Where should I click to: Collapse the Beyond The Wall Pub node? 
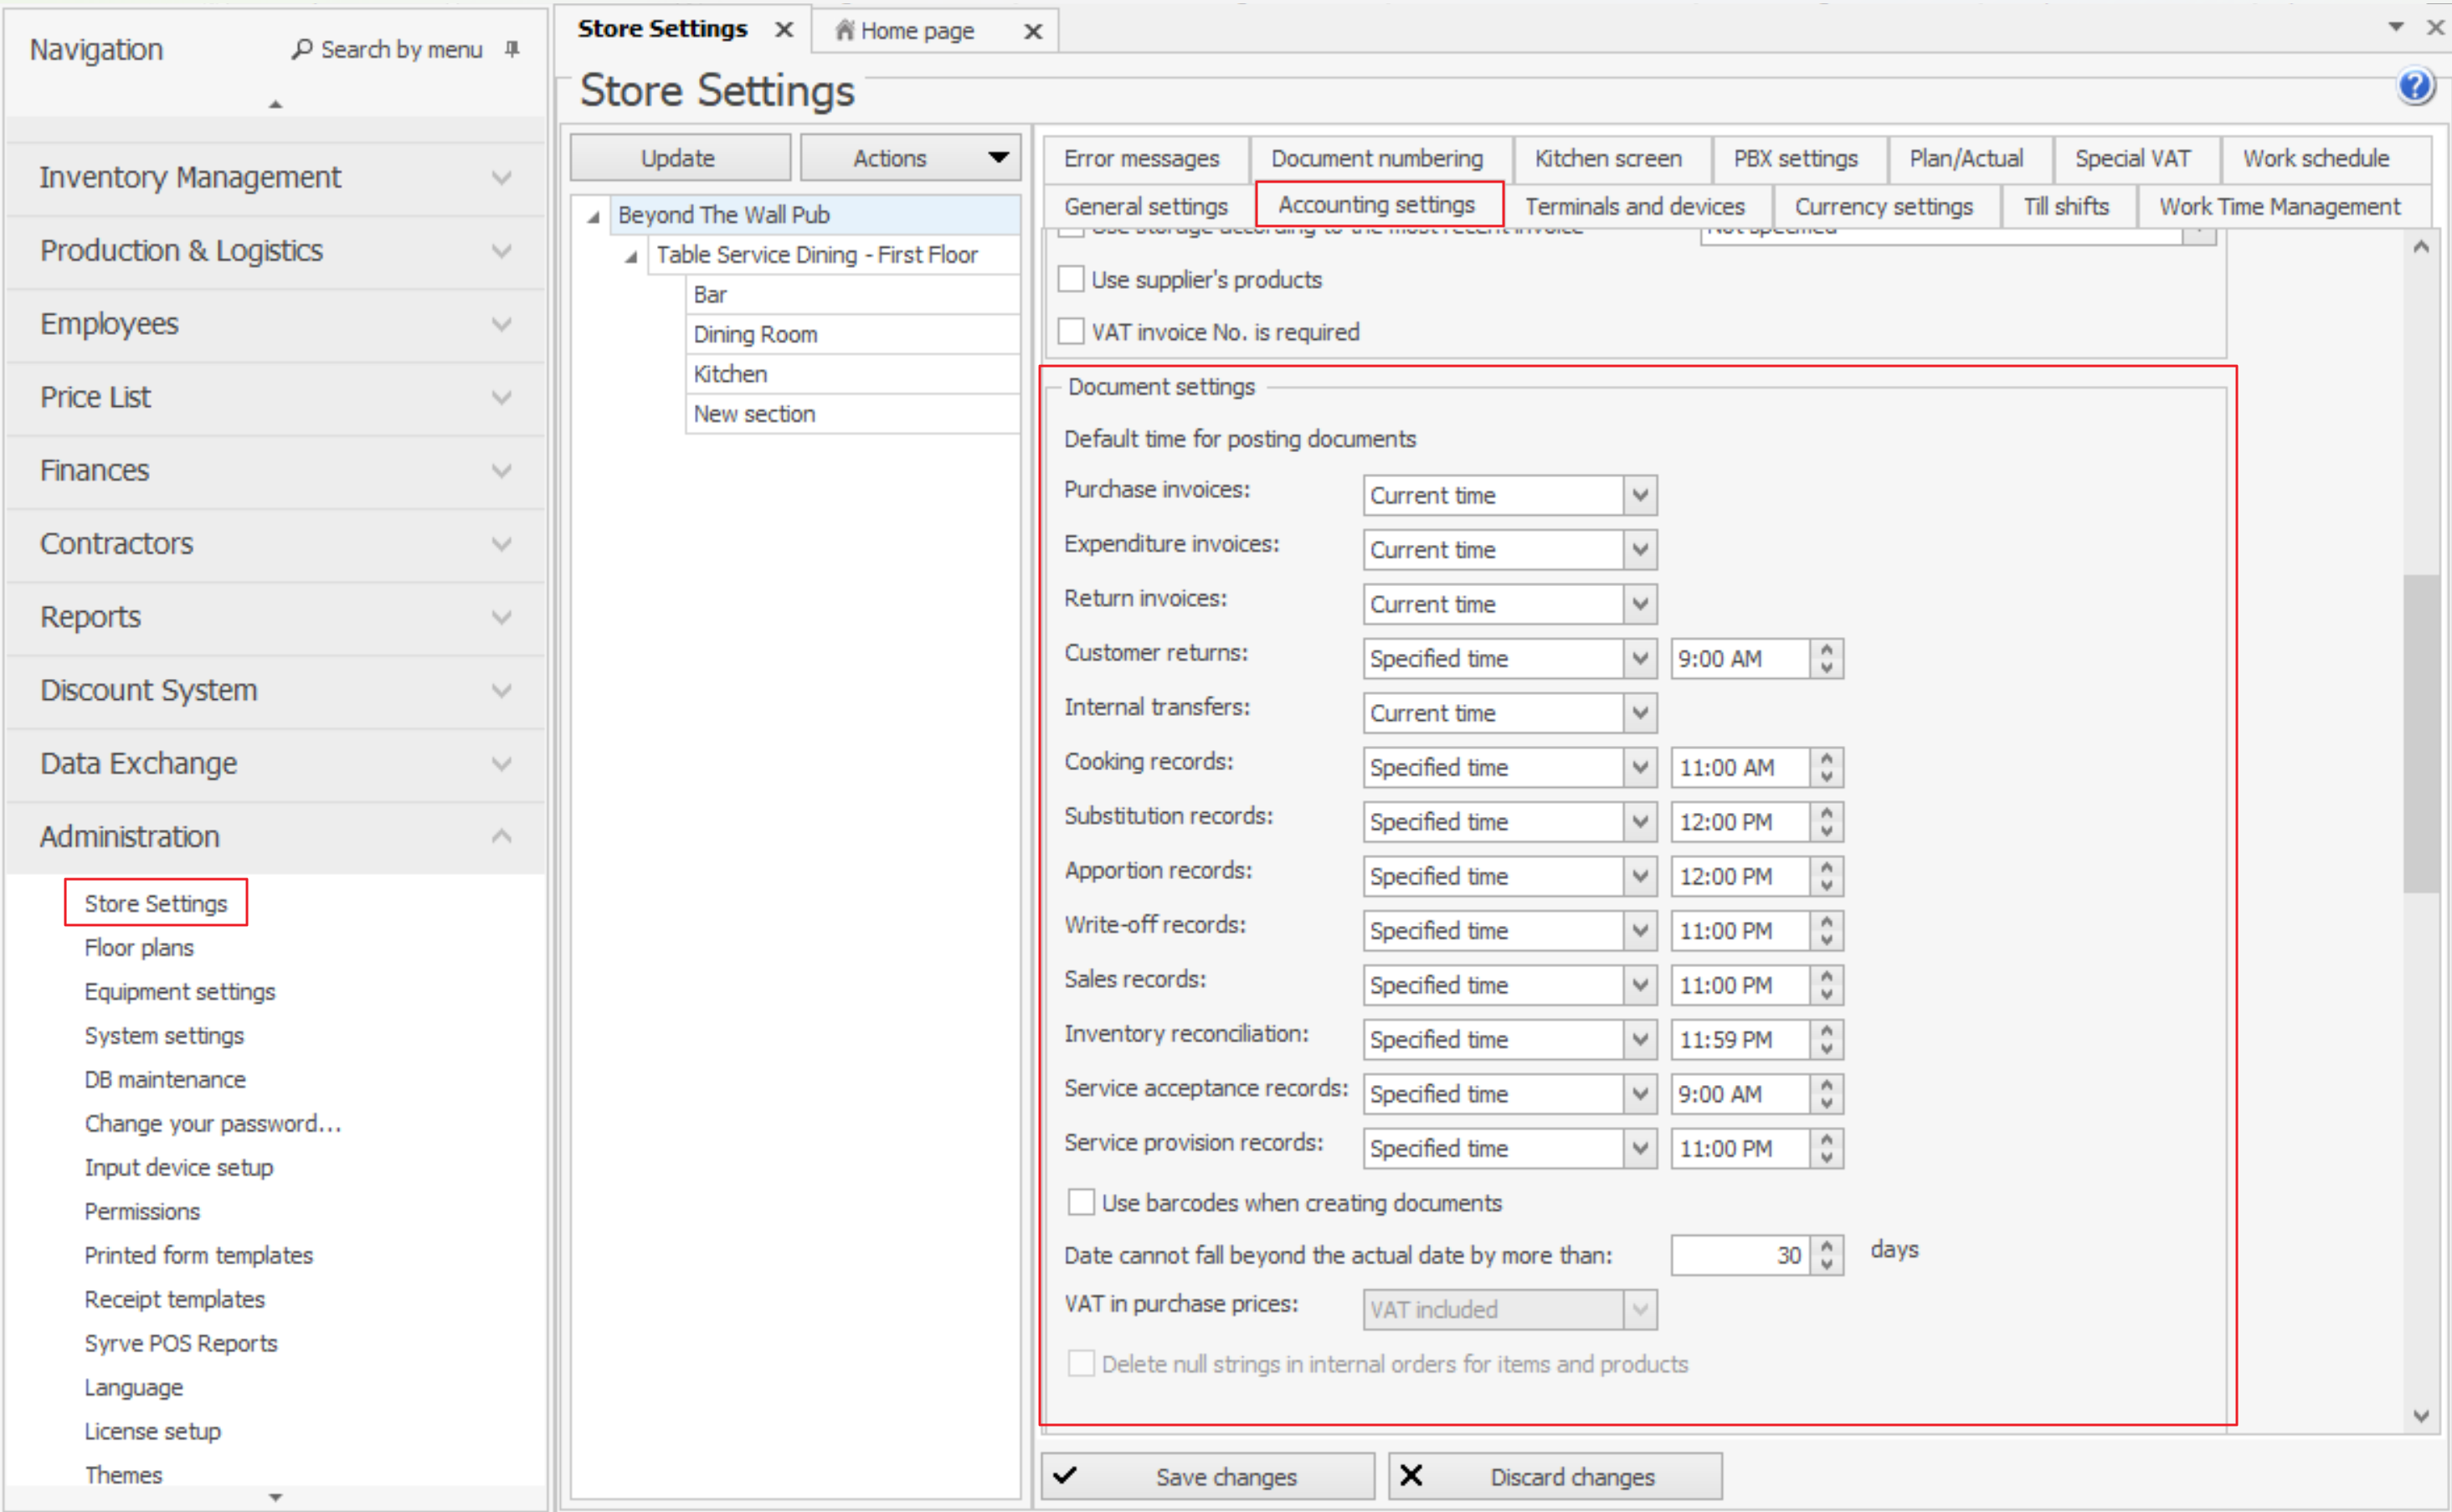(x=594, y=216)
